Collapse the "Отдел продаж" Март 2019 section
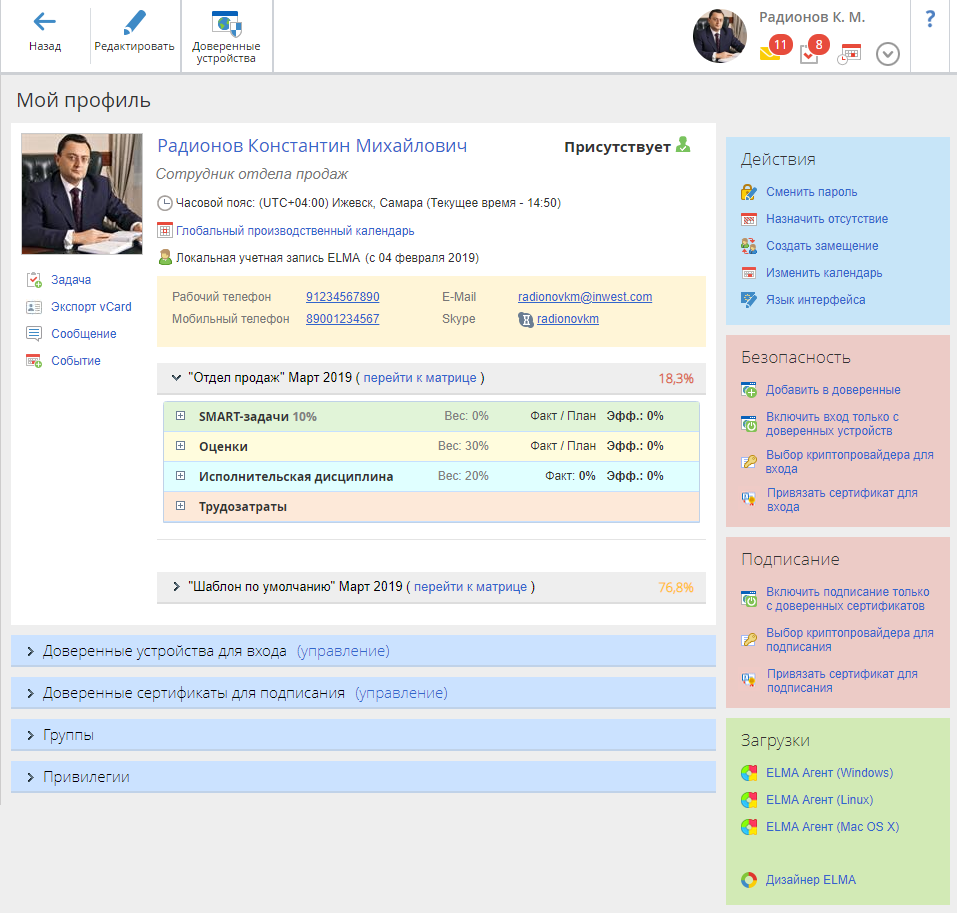The image size is (957, 913). 176,378
